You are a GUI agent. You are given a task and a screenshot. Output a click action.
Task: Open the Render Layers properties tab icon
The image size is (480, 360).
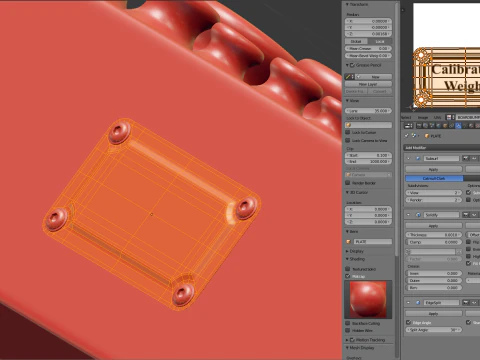coord(425,126)
